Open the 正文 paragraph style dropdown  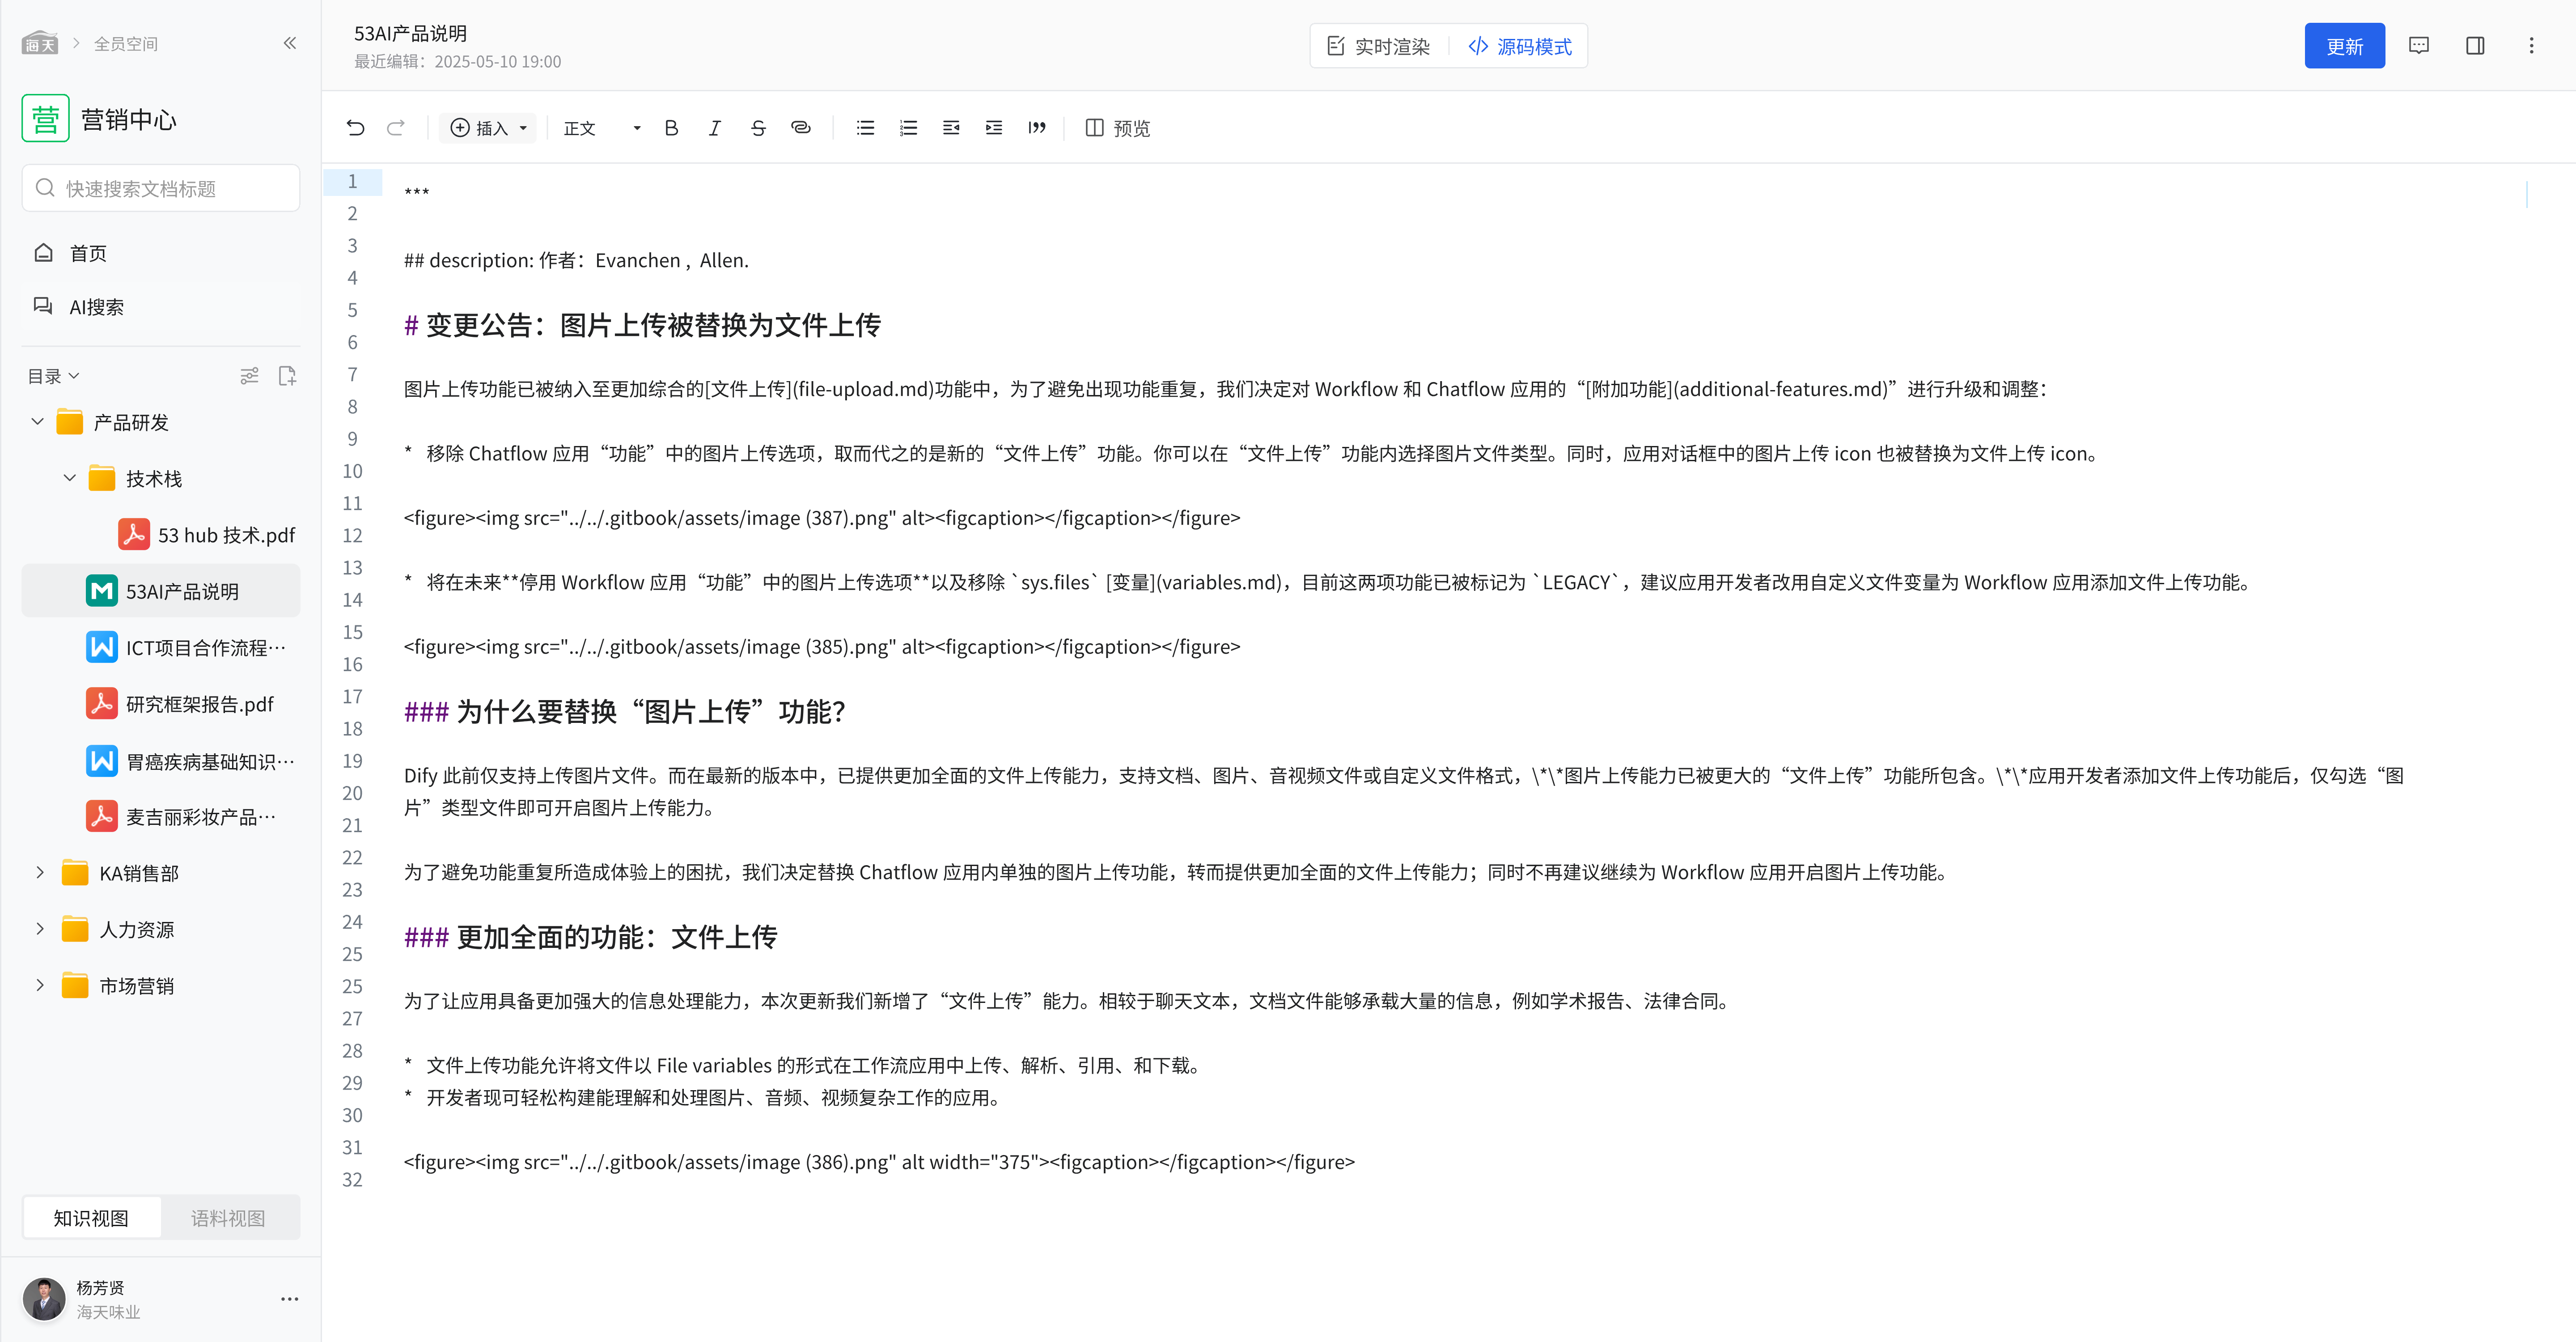click(601, 128)
